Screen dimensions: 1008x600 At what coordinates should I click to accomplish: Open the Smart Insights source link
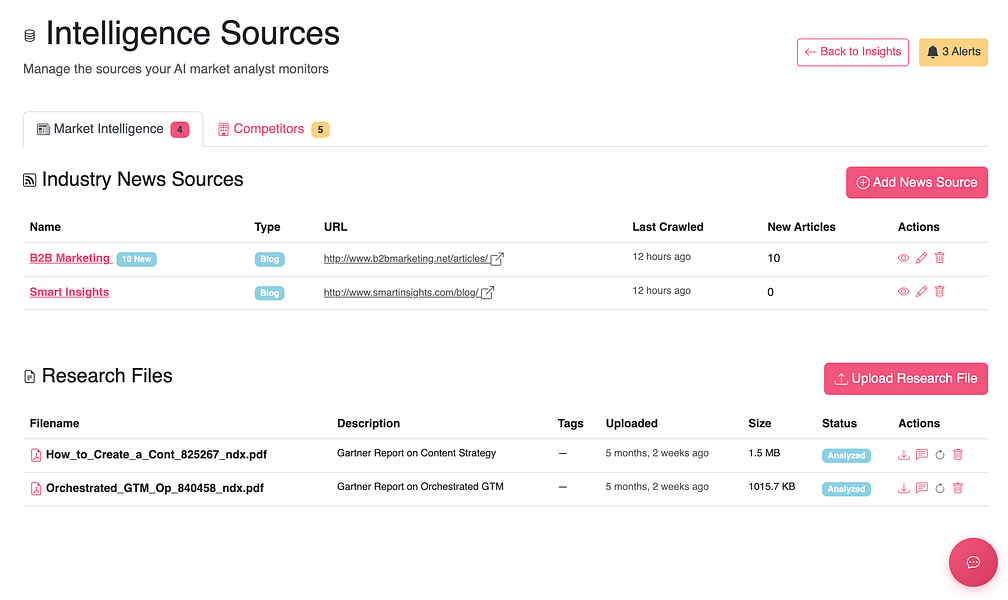point(69,292)
